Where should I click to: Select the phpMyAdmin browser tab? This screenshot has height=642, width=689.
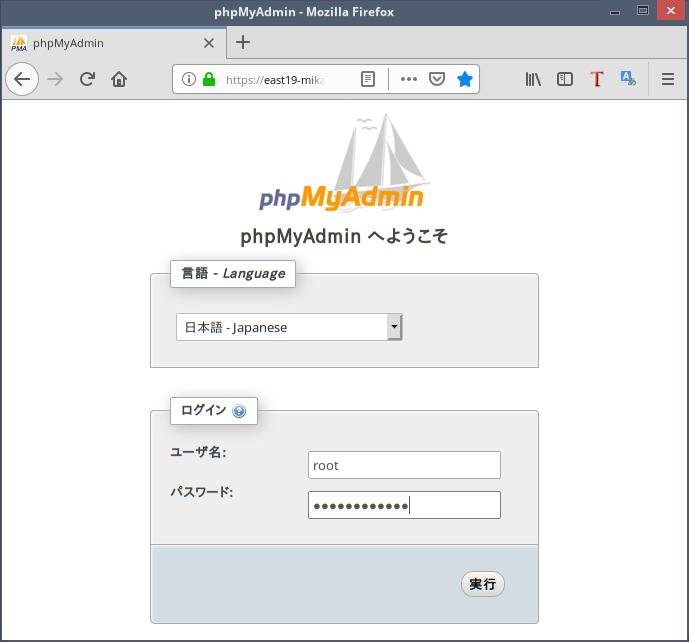pyautogui.click(x=114, y=43)
